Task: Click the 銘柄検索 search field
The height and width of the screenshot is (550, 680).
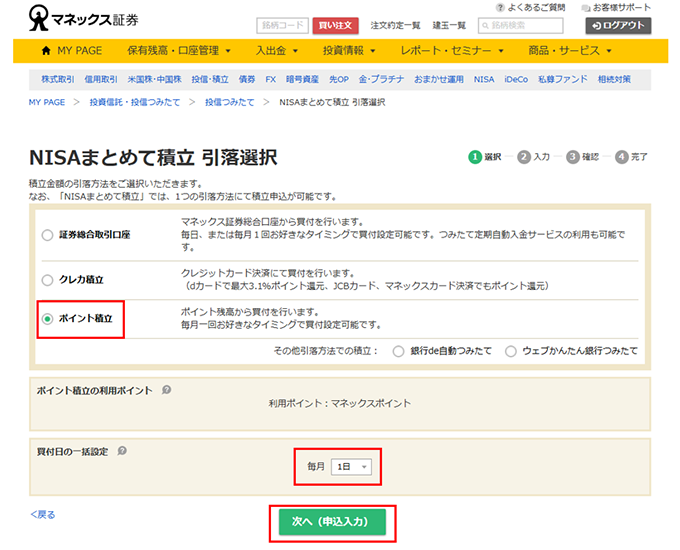Action: coord(520,26)
